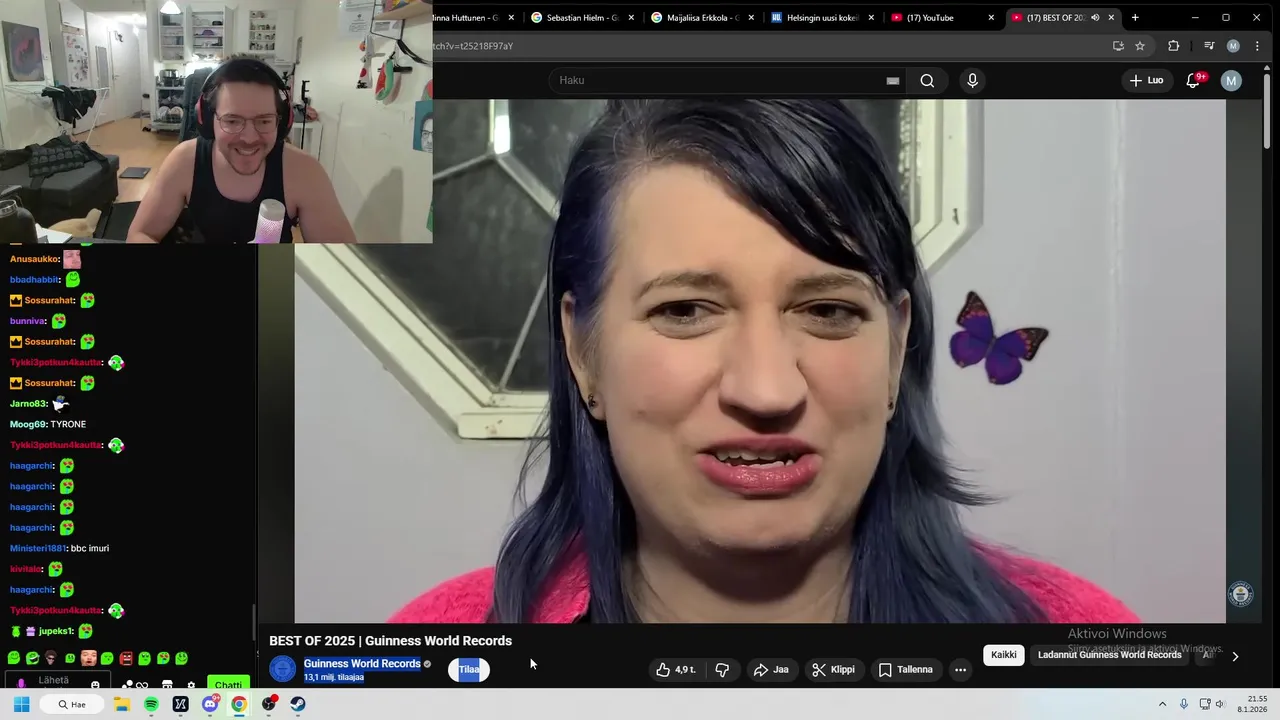
Task: Open Chrome media control icon
Action: [1209, 46]
